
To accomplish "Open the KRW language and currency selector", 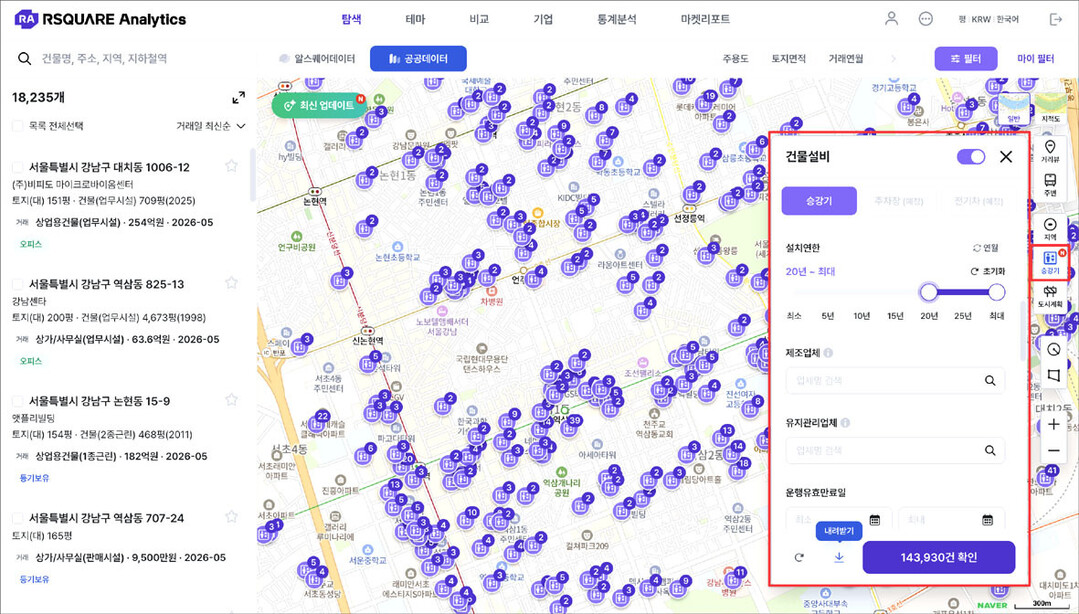I will (x=988, y=19).
